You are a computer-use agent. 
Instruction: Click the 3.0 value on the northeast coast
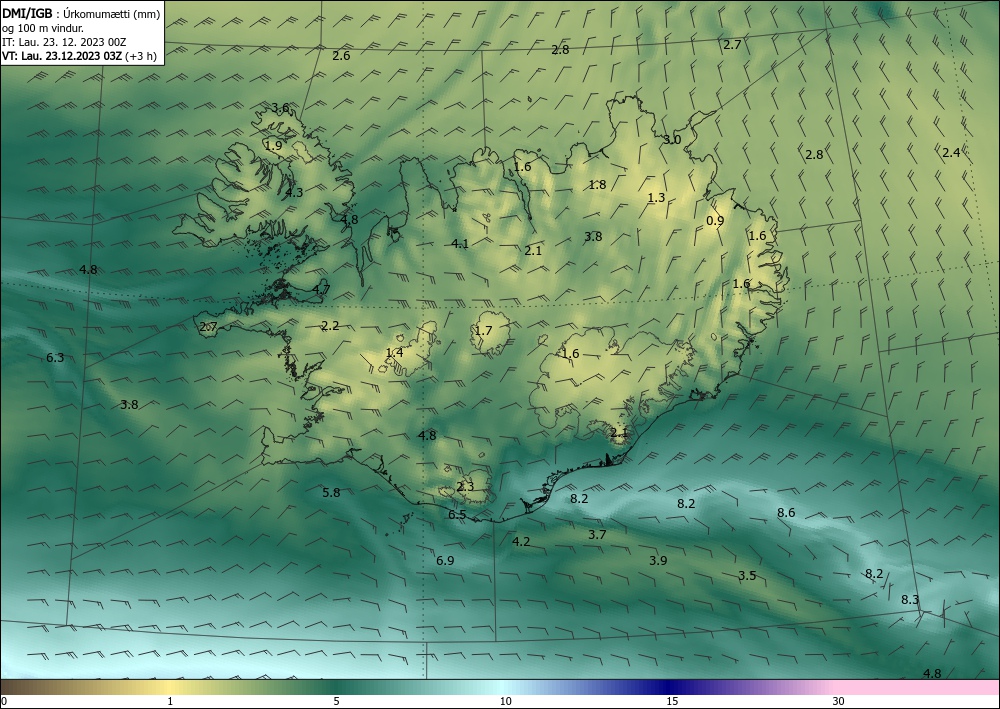pos(672,140)
